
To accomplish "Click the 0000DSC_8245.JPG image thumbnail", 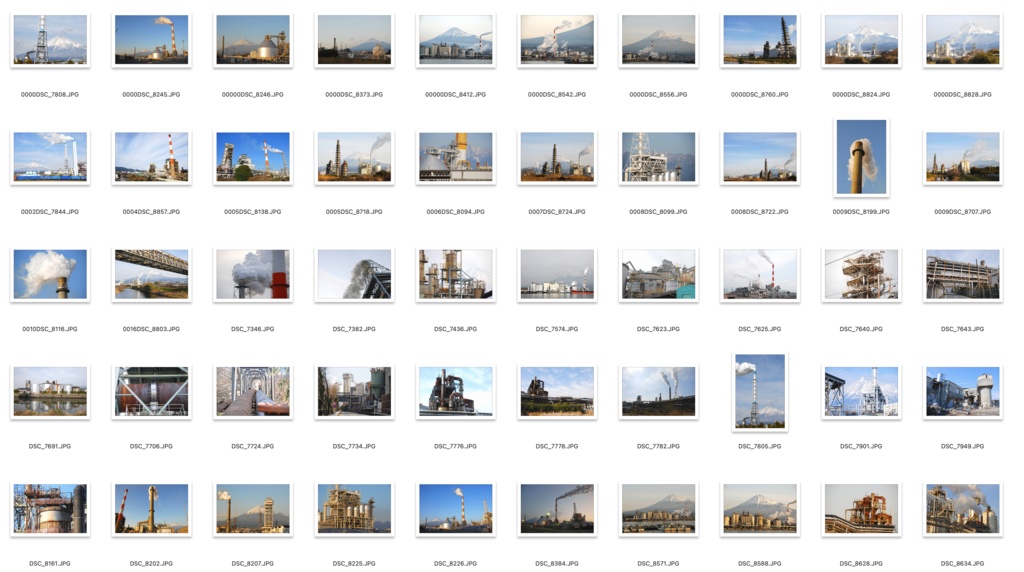I will [152, 40].
